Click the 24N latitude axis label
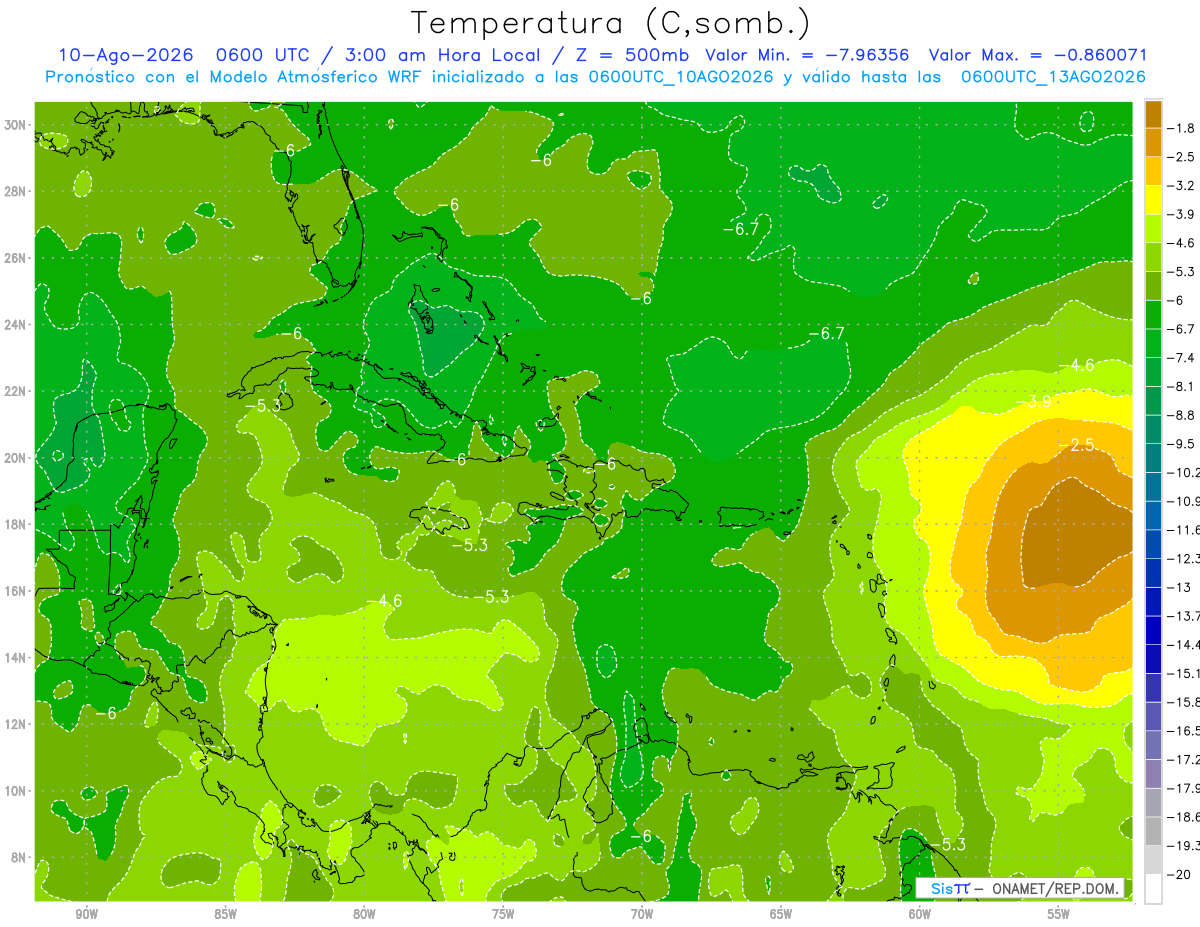This screenshot has width=1200, height=927. coord(14,325)
